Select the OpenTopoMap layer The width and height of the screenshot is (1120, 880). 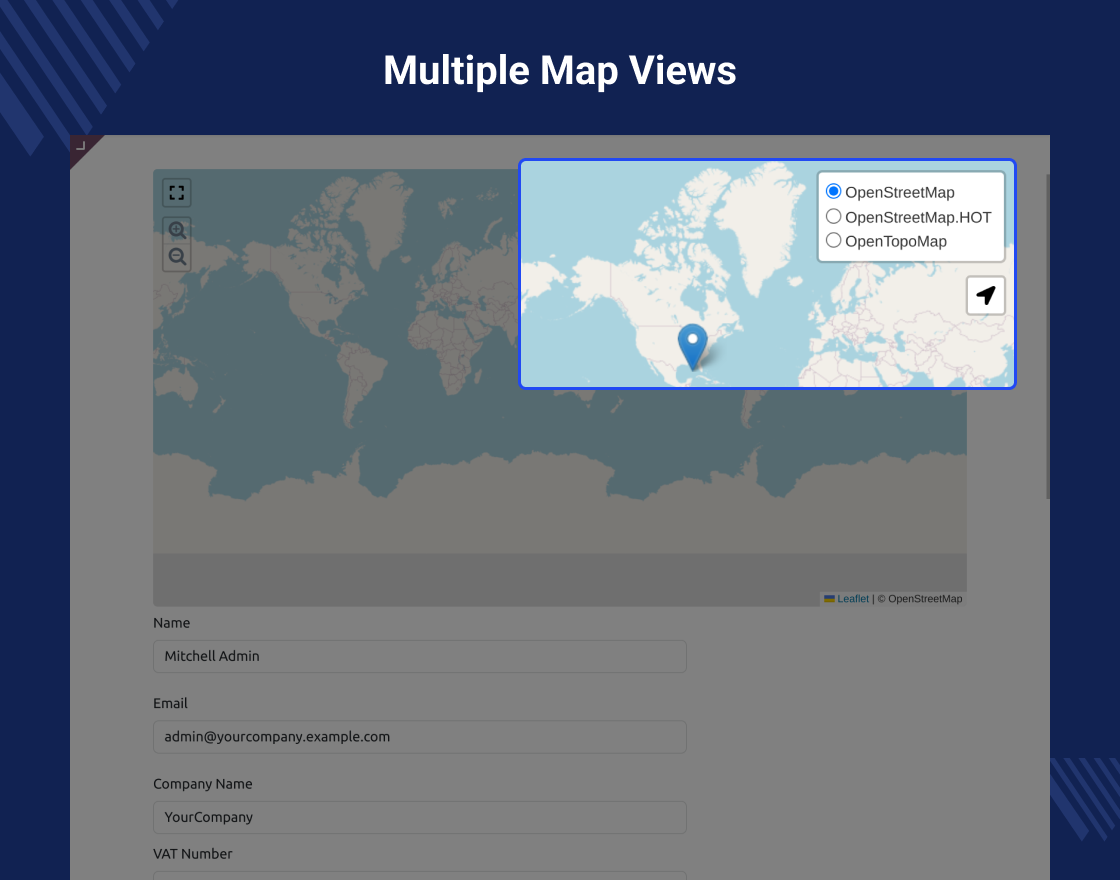point(833,241)
